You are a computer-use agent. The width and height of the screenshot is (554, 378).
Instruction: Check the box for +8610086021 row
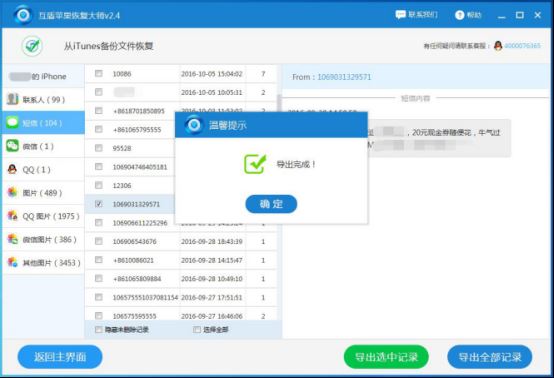tap(99, 260)
